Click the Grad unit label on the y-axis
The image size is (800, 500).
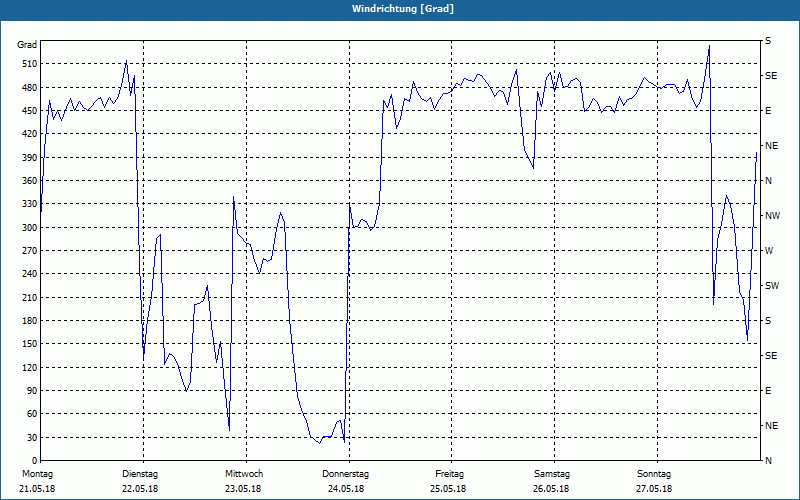coord(27,45)
